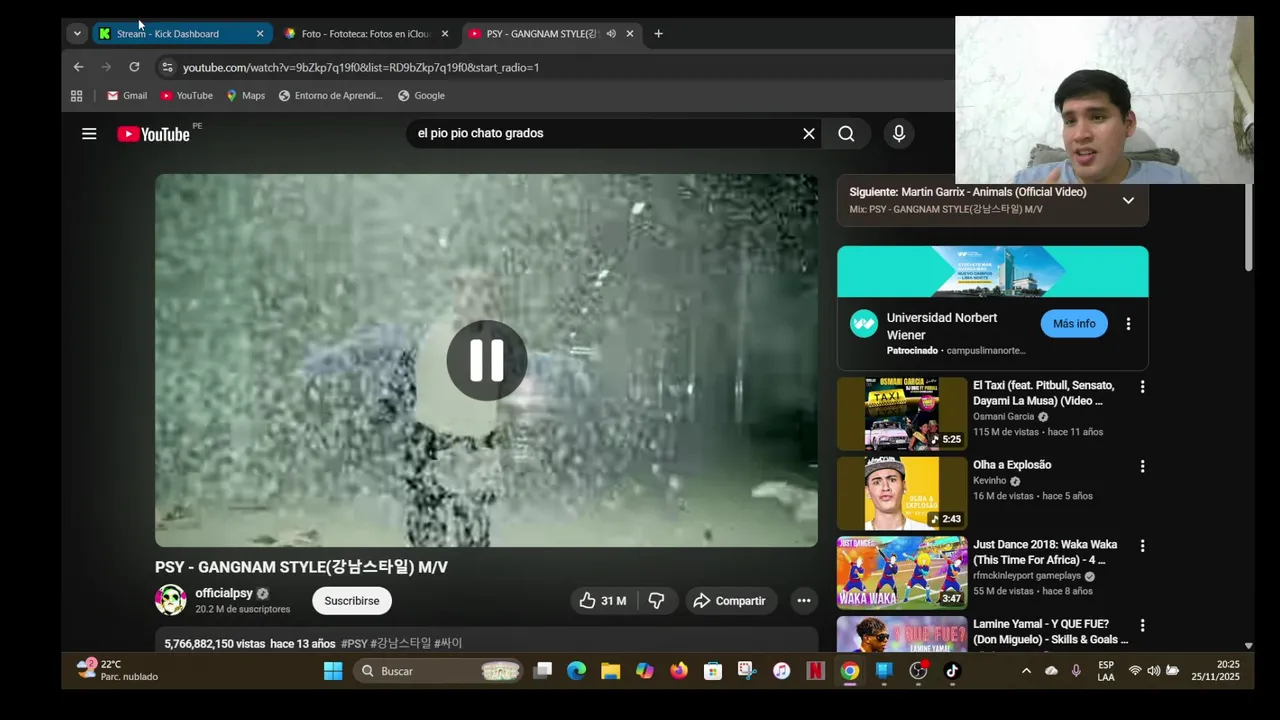The image size is (1280, 720).
Task: Open El Taxi feat. Pitbull title link
Action: [x=1044, y=393]
